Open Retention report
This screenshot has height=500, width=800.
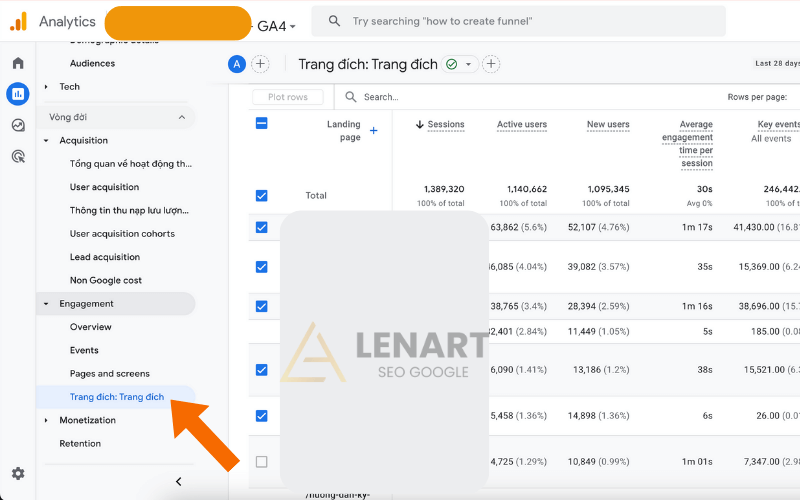coord(80,443)
